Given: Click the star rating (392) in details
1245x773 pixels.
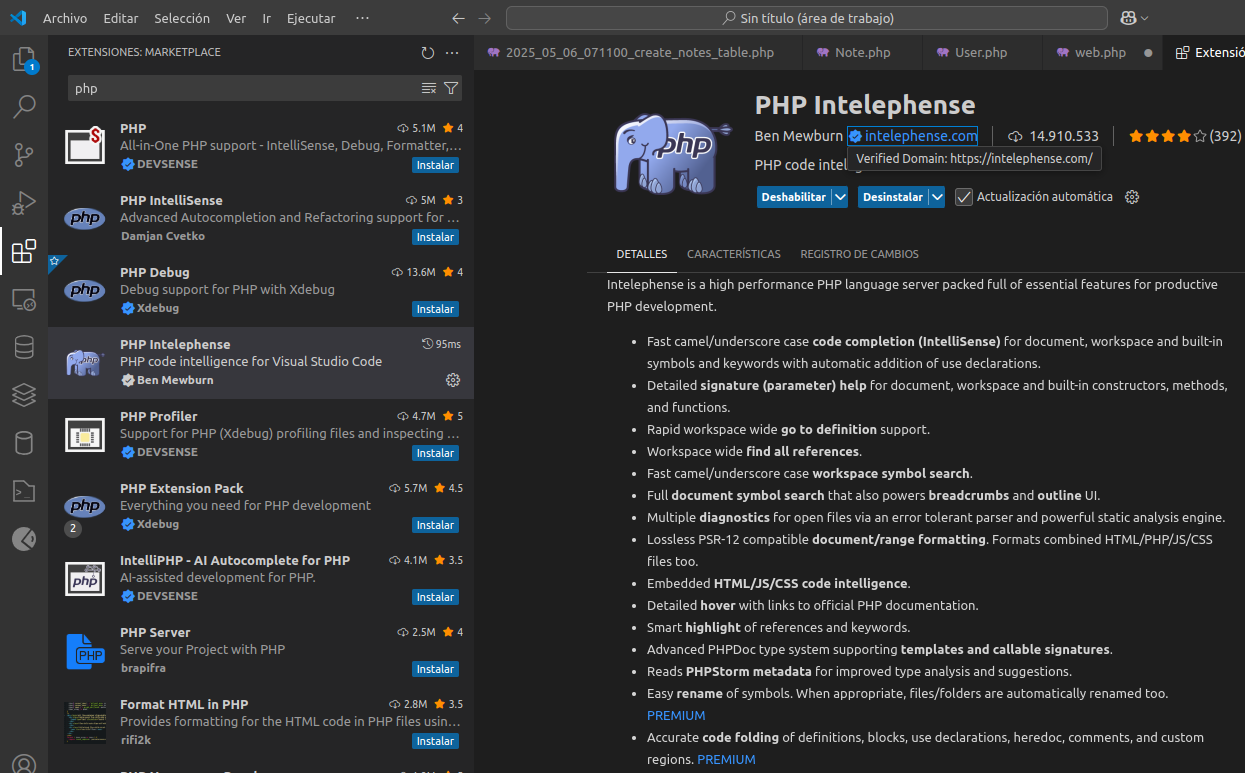Looking at the screenshot, I should click(1185, 136).
